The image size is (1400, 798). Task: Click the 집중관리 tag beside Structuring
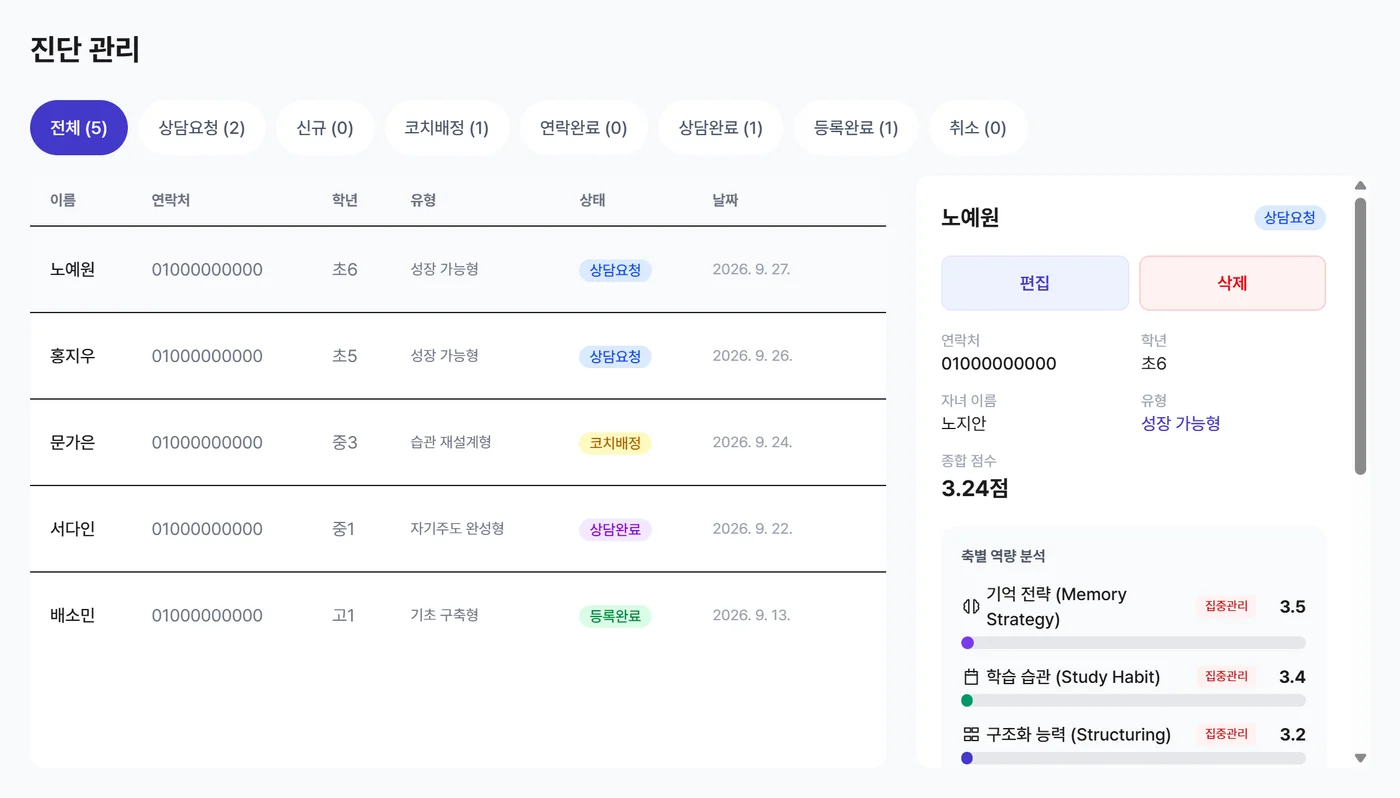pyautogui.click(x=1226, y=734)
